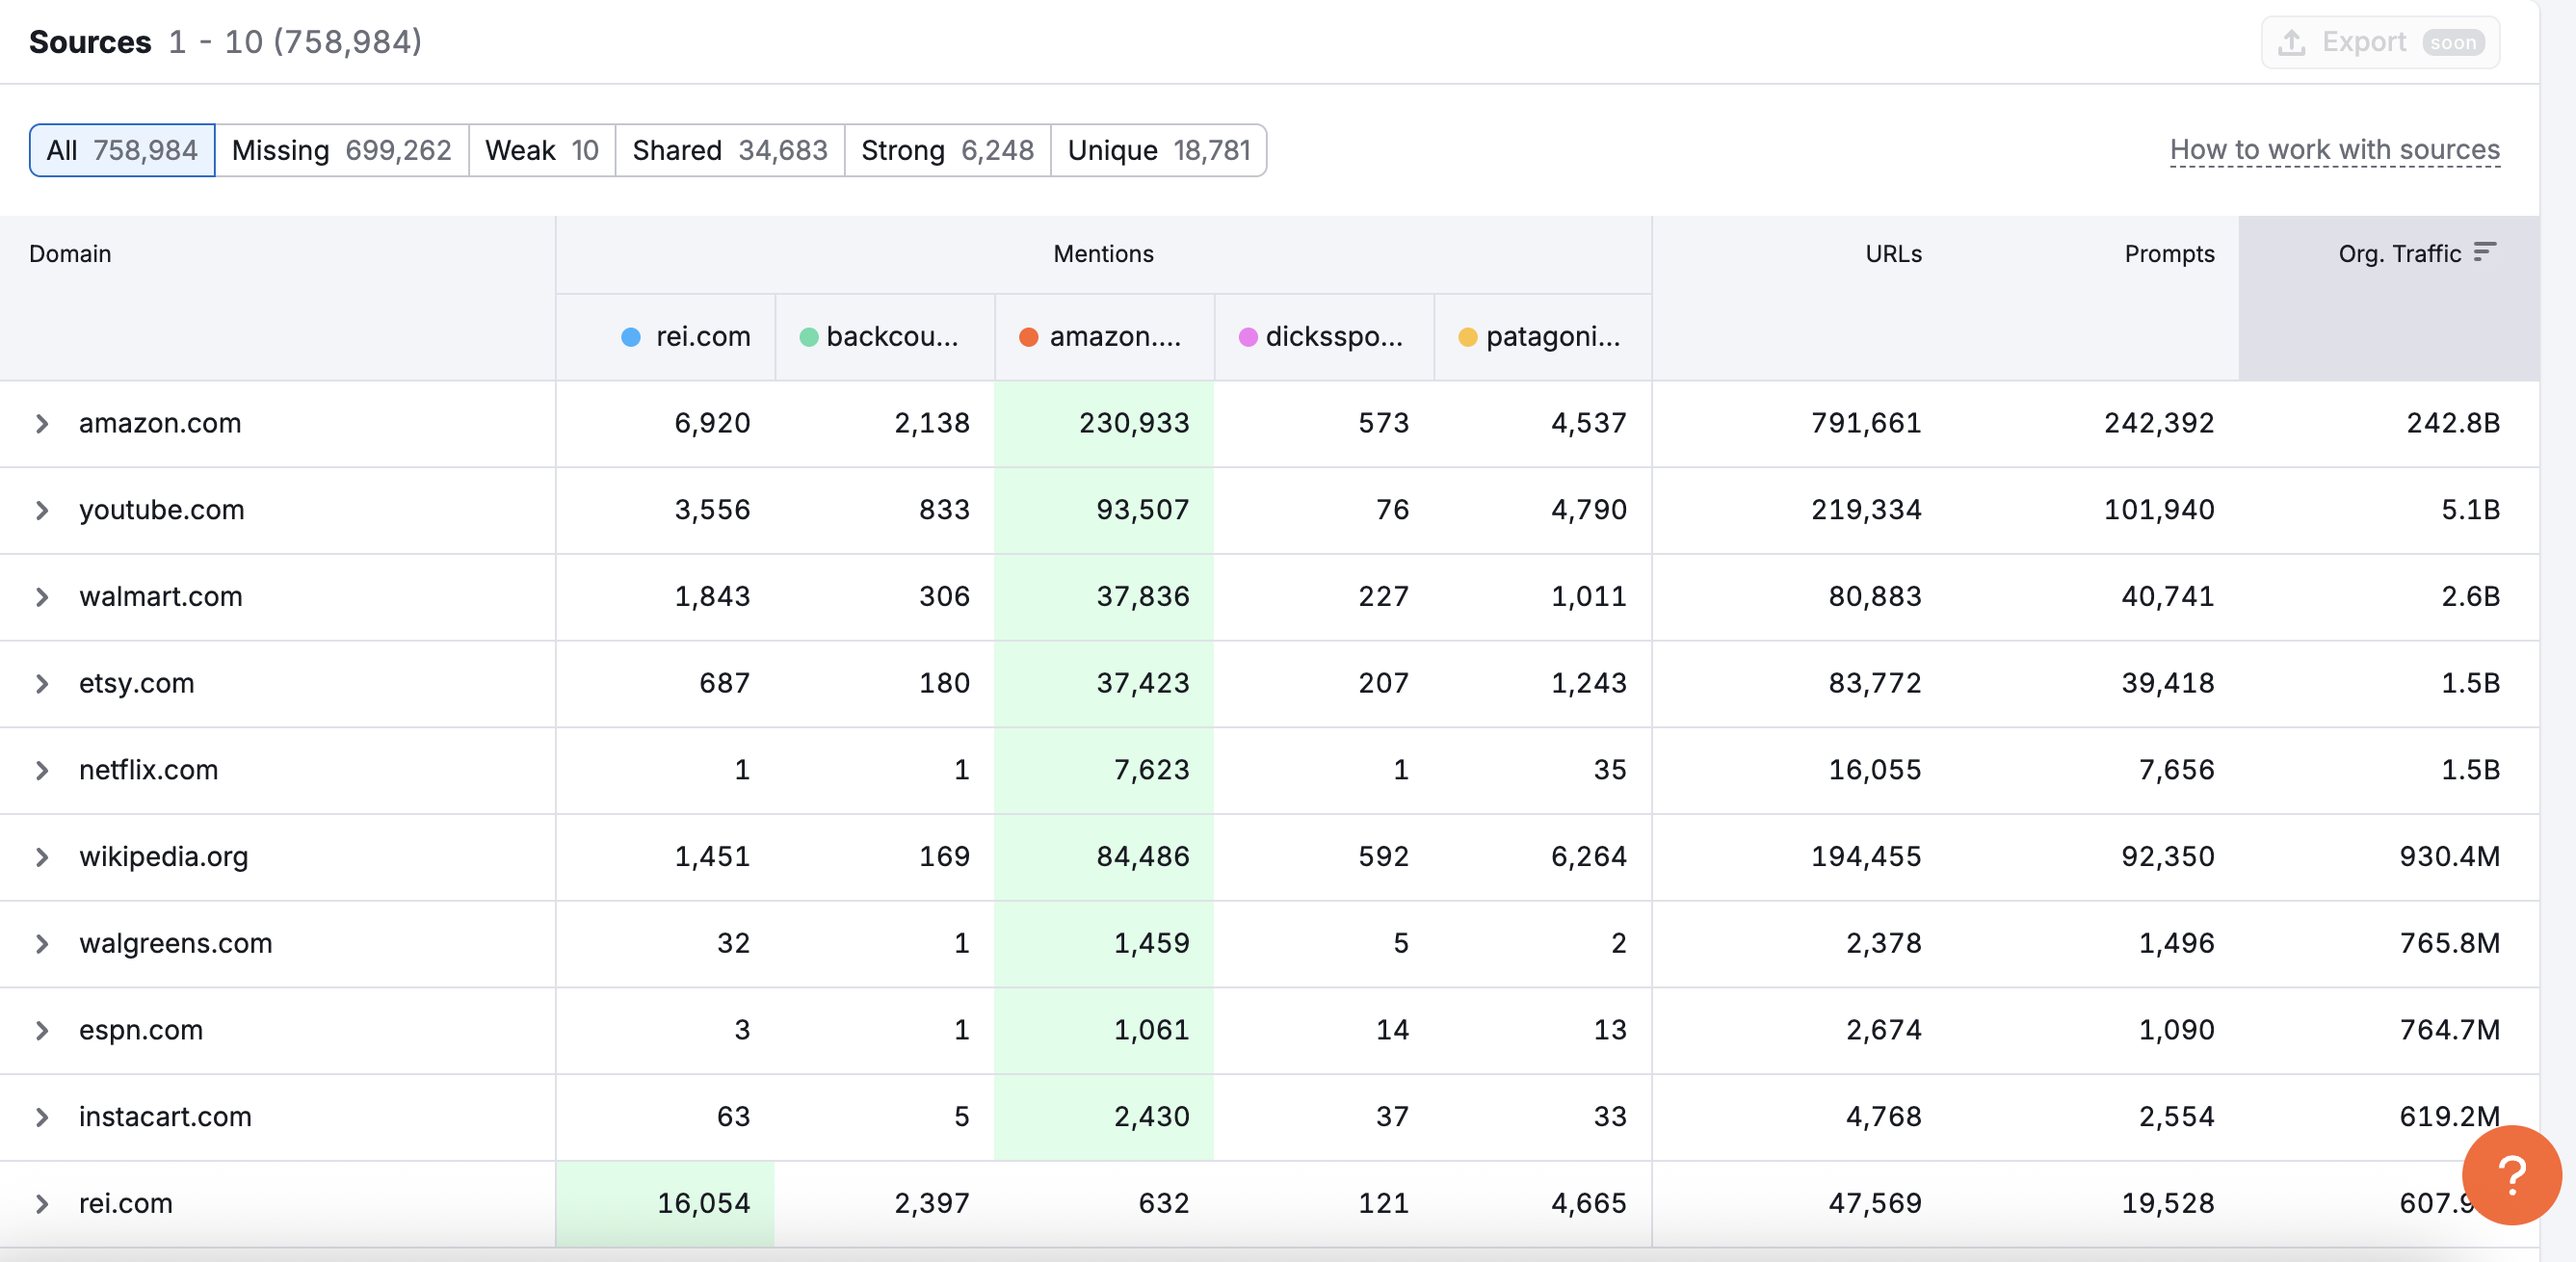
Task: Click the yellow legend dot for patagonia column
Action: [1467, 337]
